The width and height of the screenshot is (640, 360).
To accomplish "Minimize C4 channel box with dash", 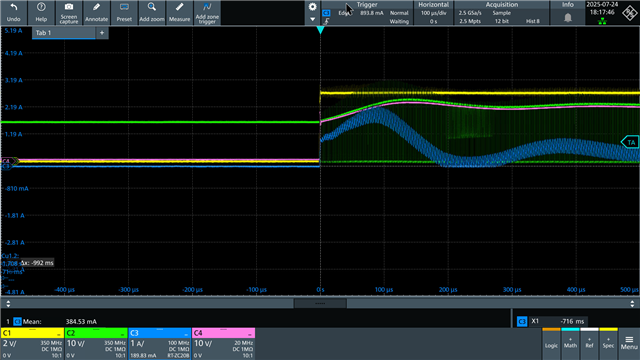I will coord(250,334).
